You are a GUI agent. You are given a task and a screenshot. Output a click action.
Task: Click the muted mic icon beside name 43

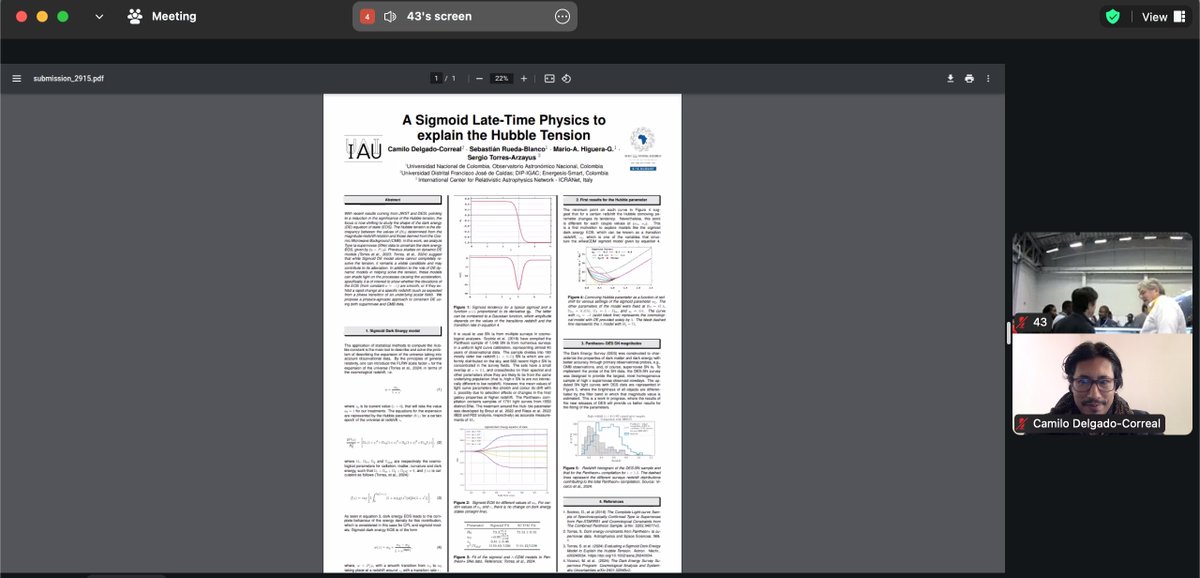click(x=1023, y=322)
